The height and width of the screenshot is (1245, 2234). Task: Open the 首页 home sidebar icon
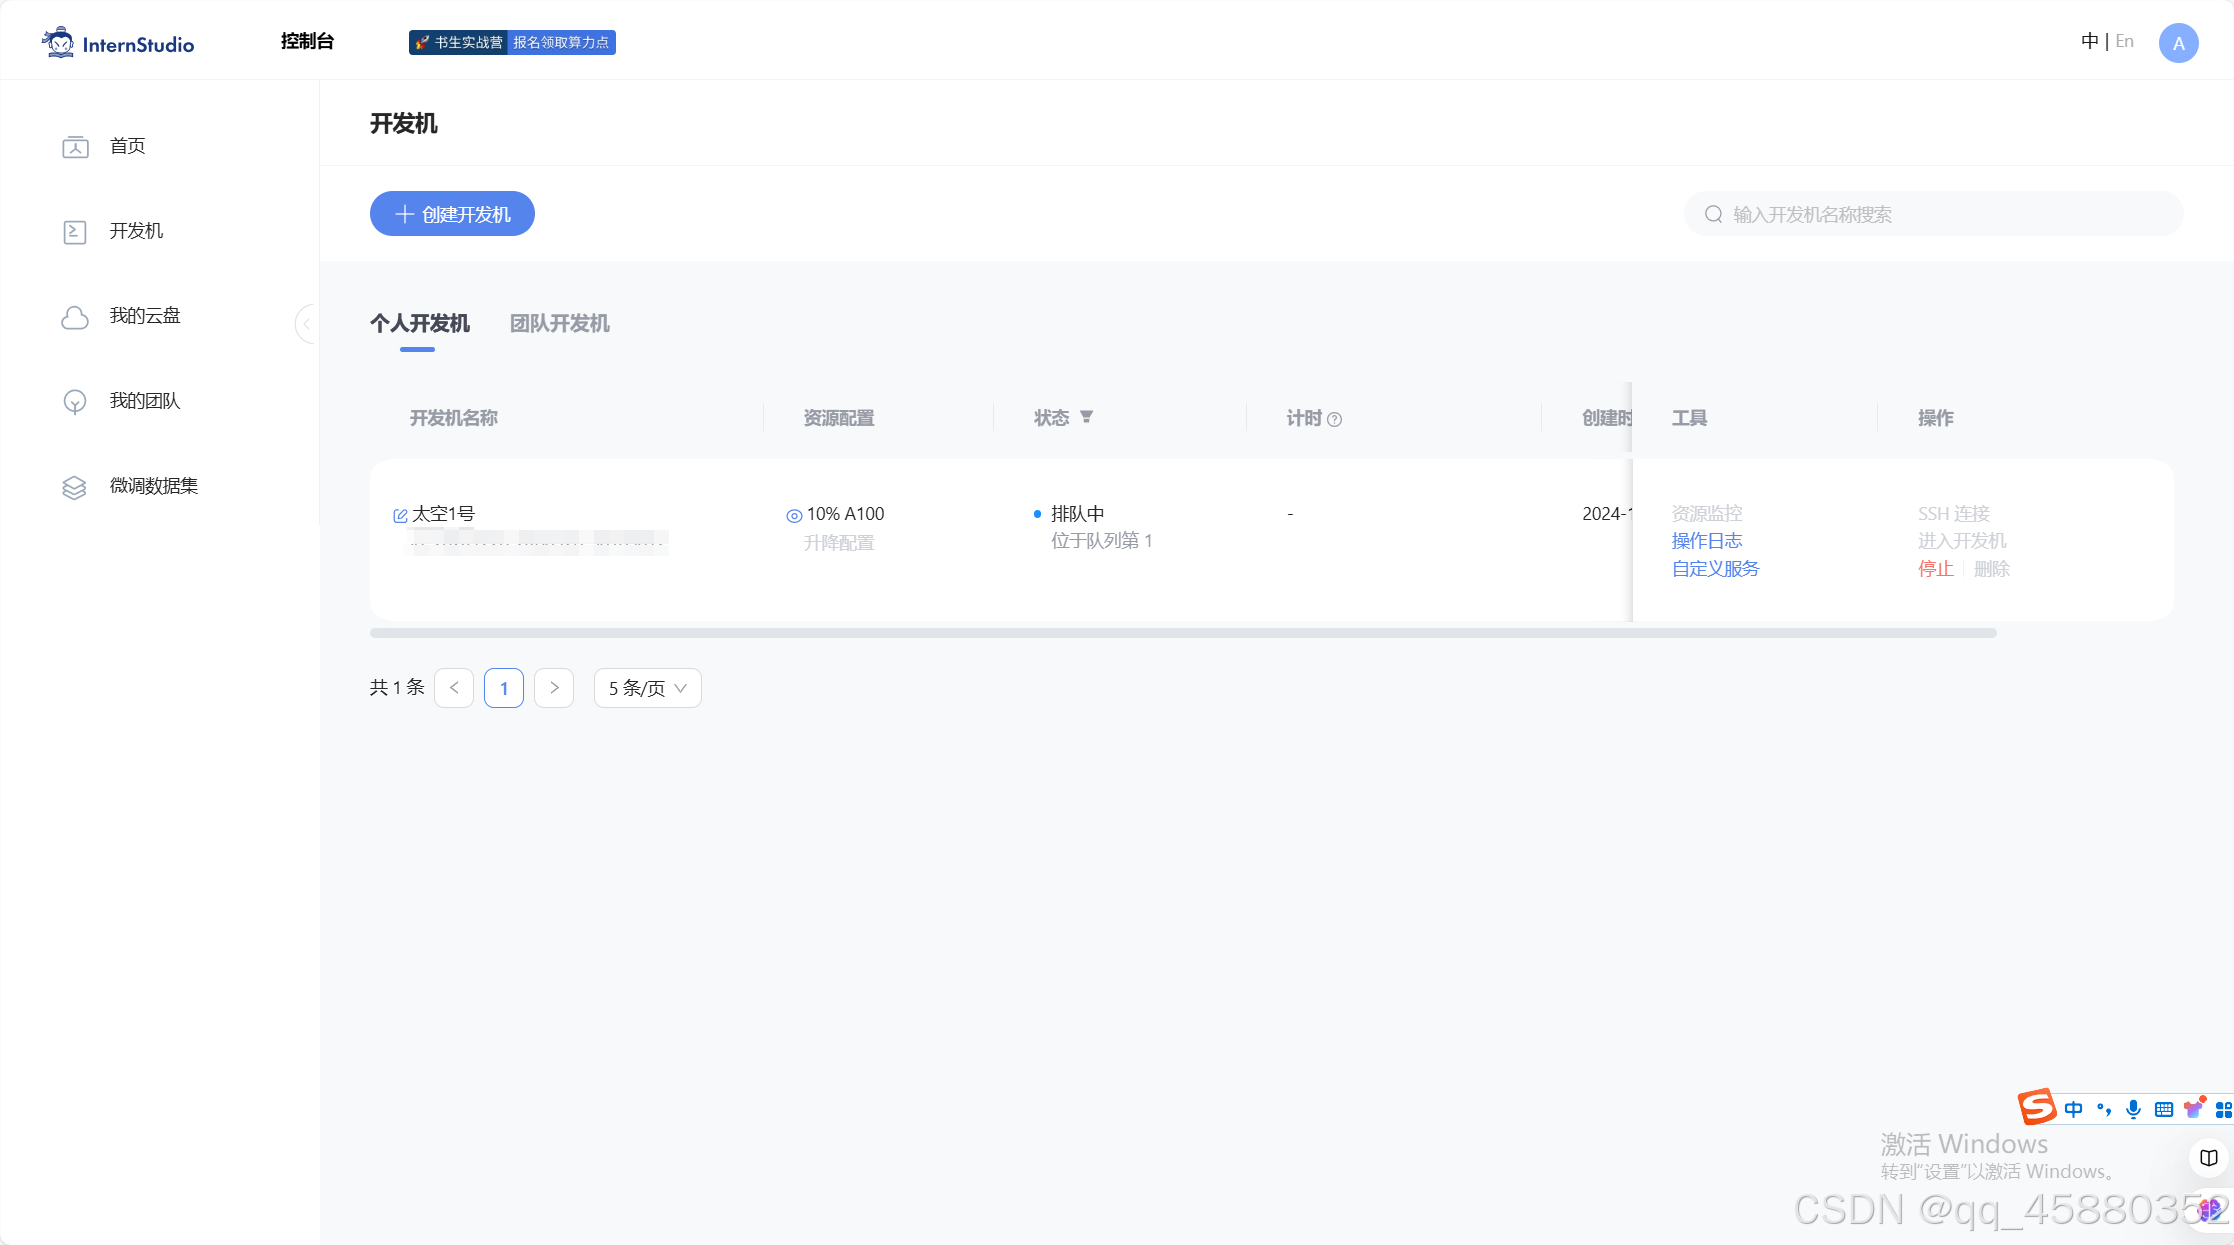75,147
